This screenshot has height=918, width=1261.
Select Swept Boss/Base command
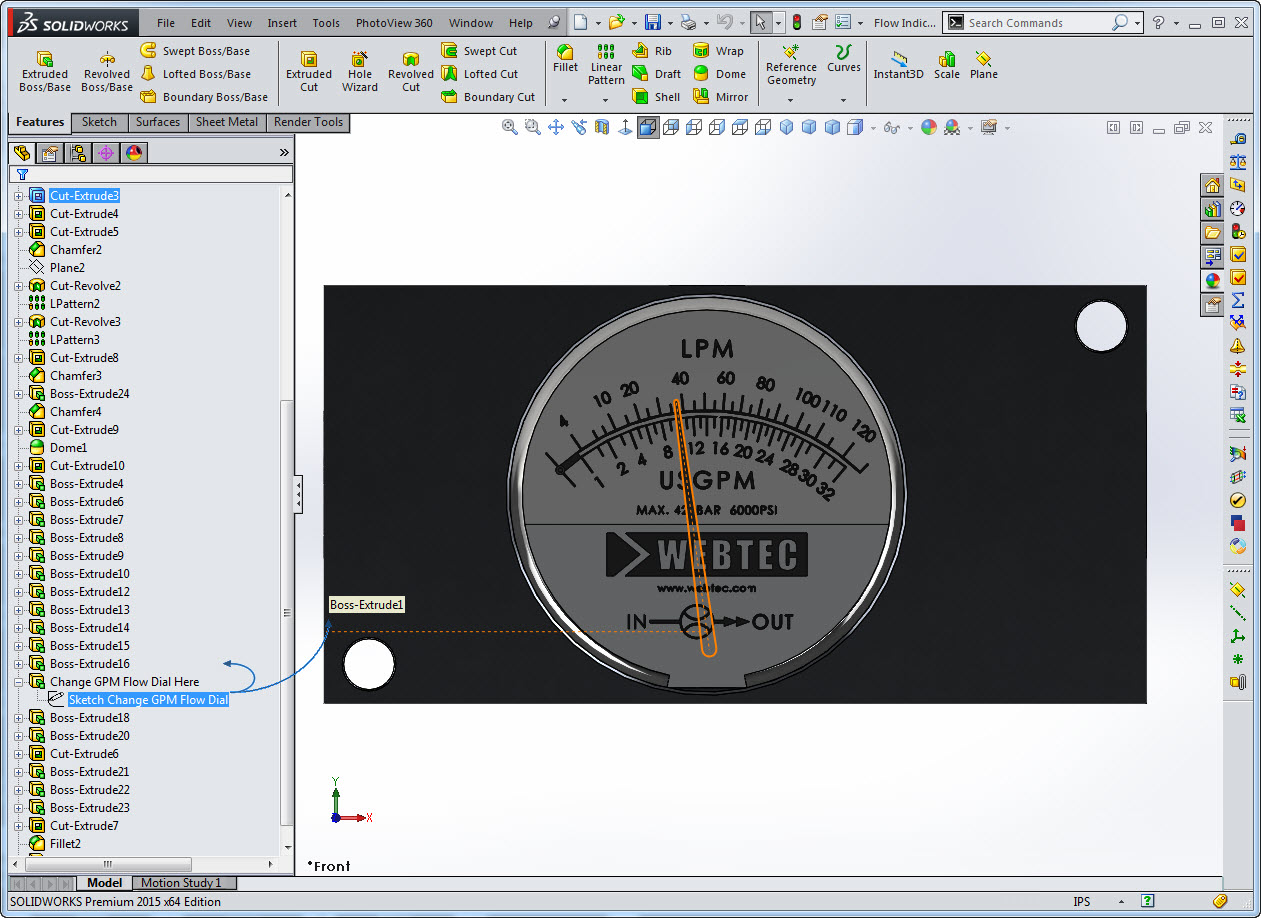tap(195, 51)
